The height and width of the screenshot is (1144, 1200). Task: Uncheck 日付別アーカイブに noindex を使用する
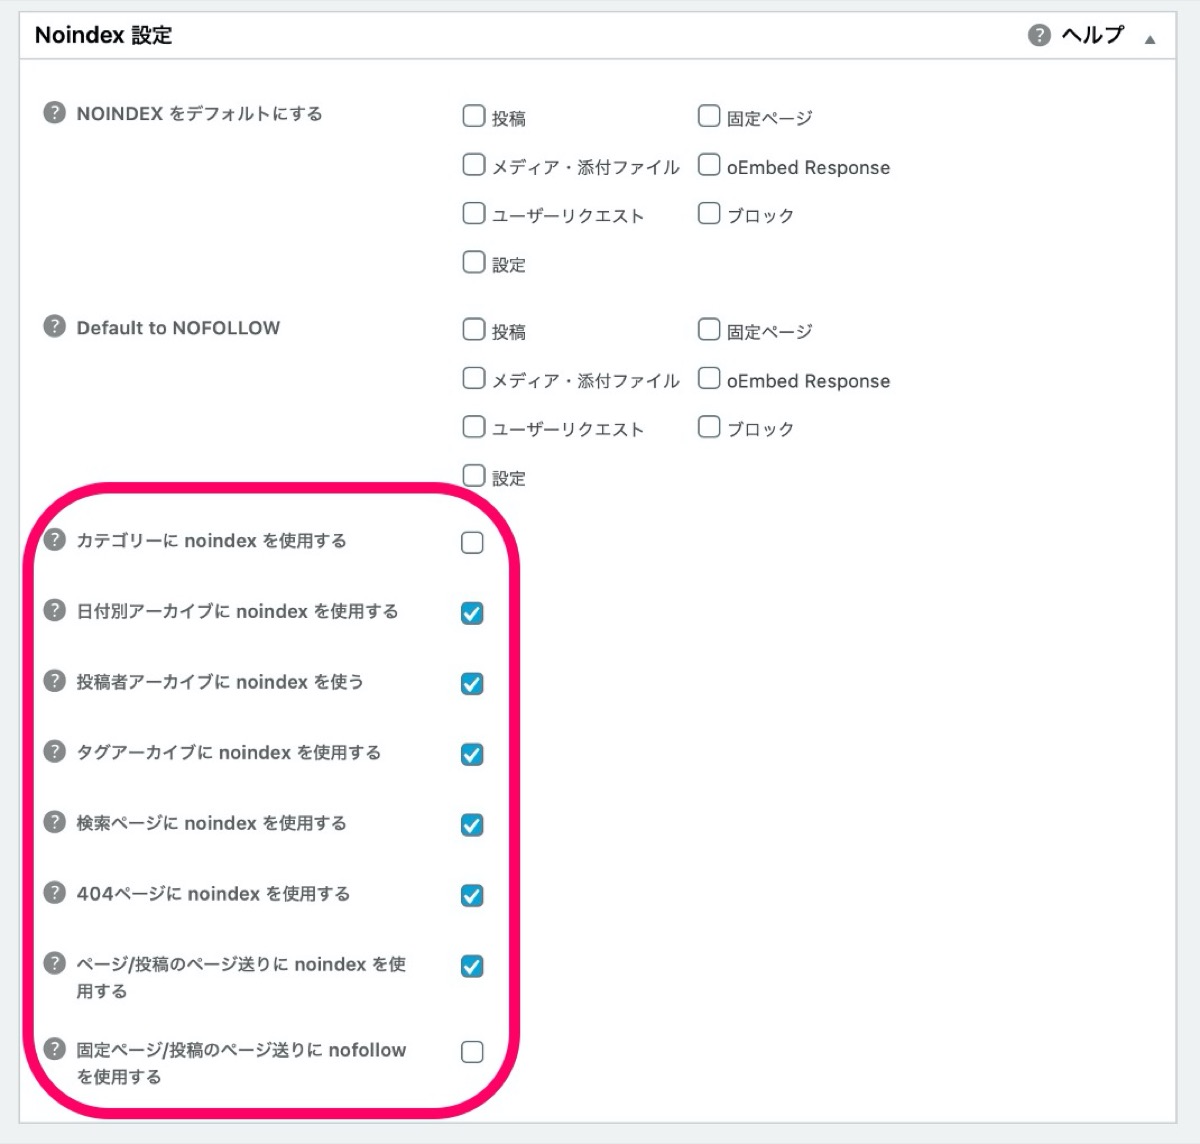click(472, 613)
